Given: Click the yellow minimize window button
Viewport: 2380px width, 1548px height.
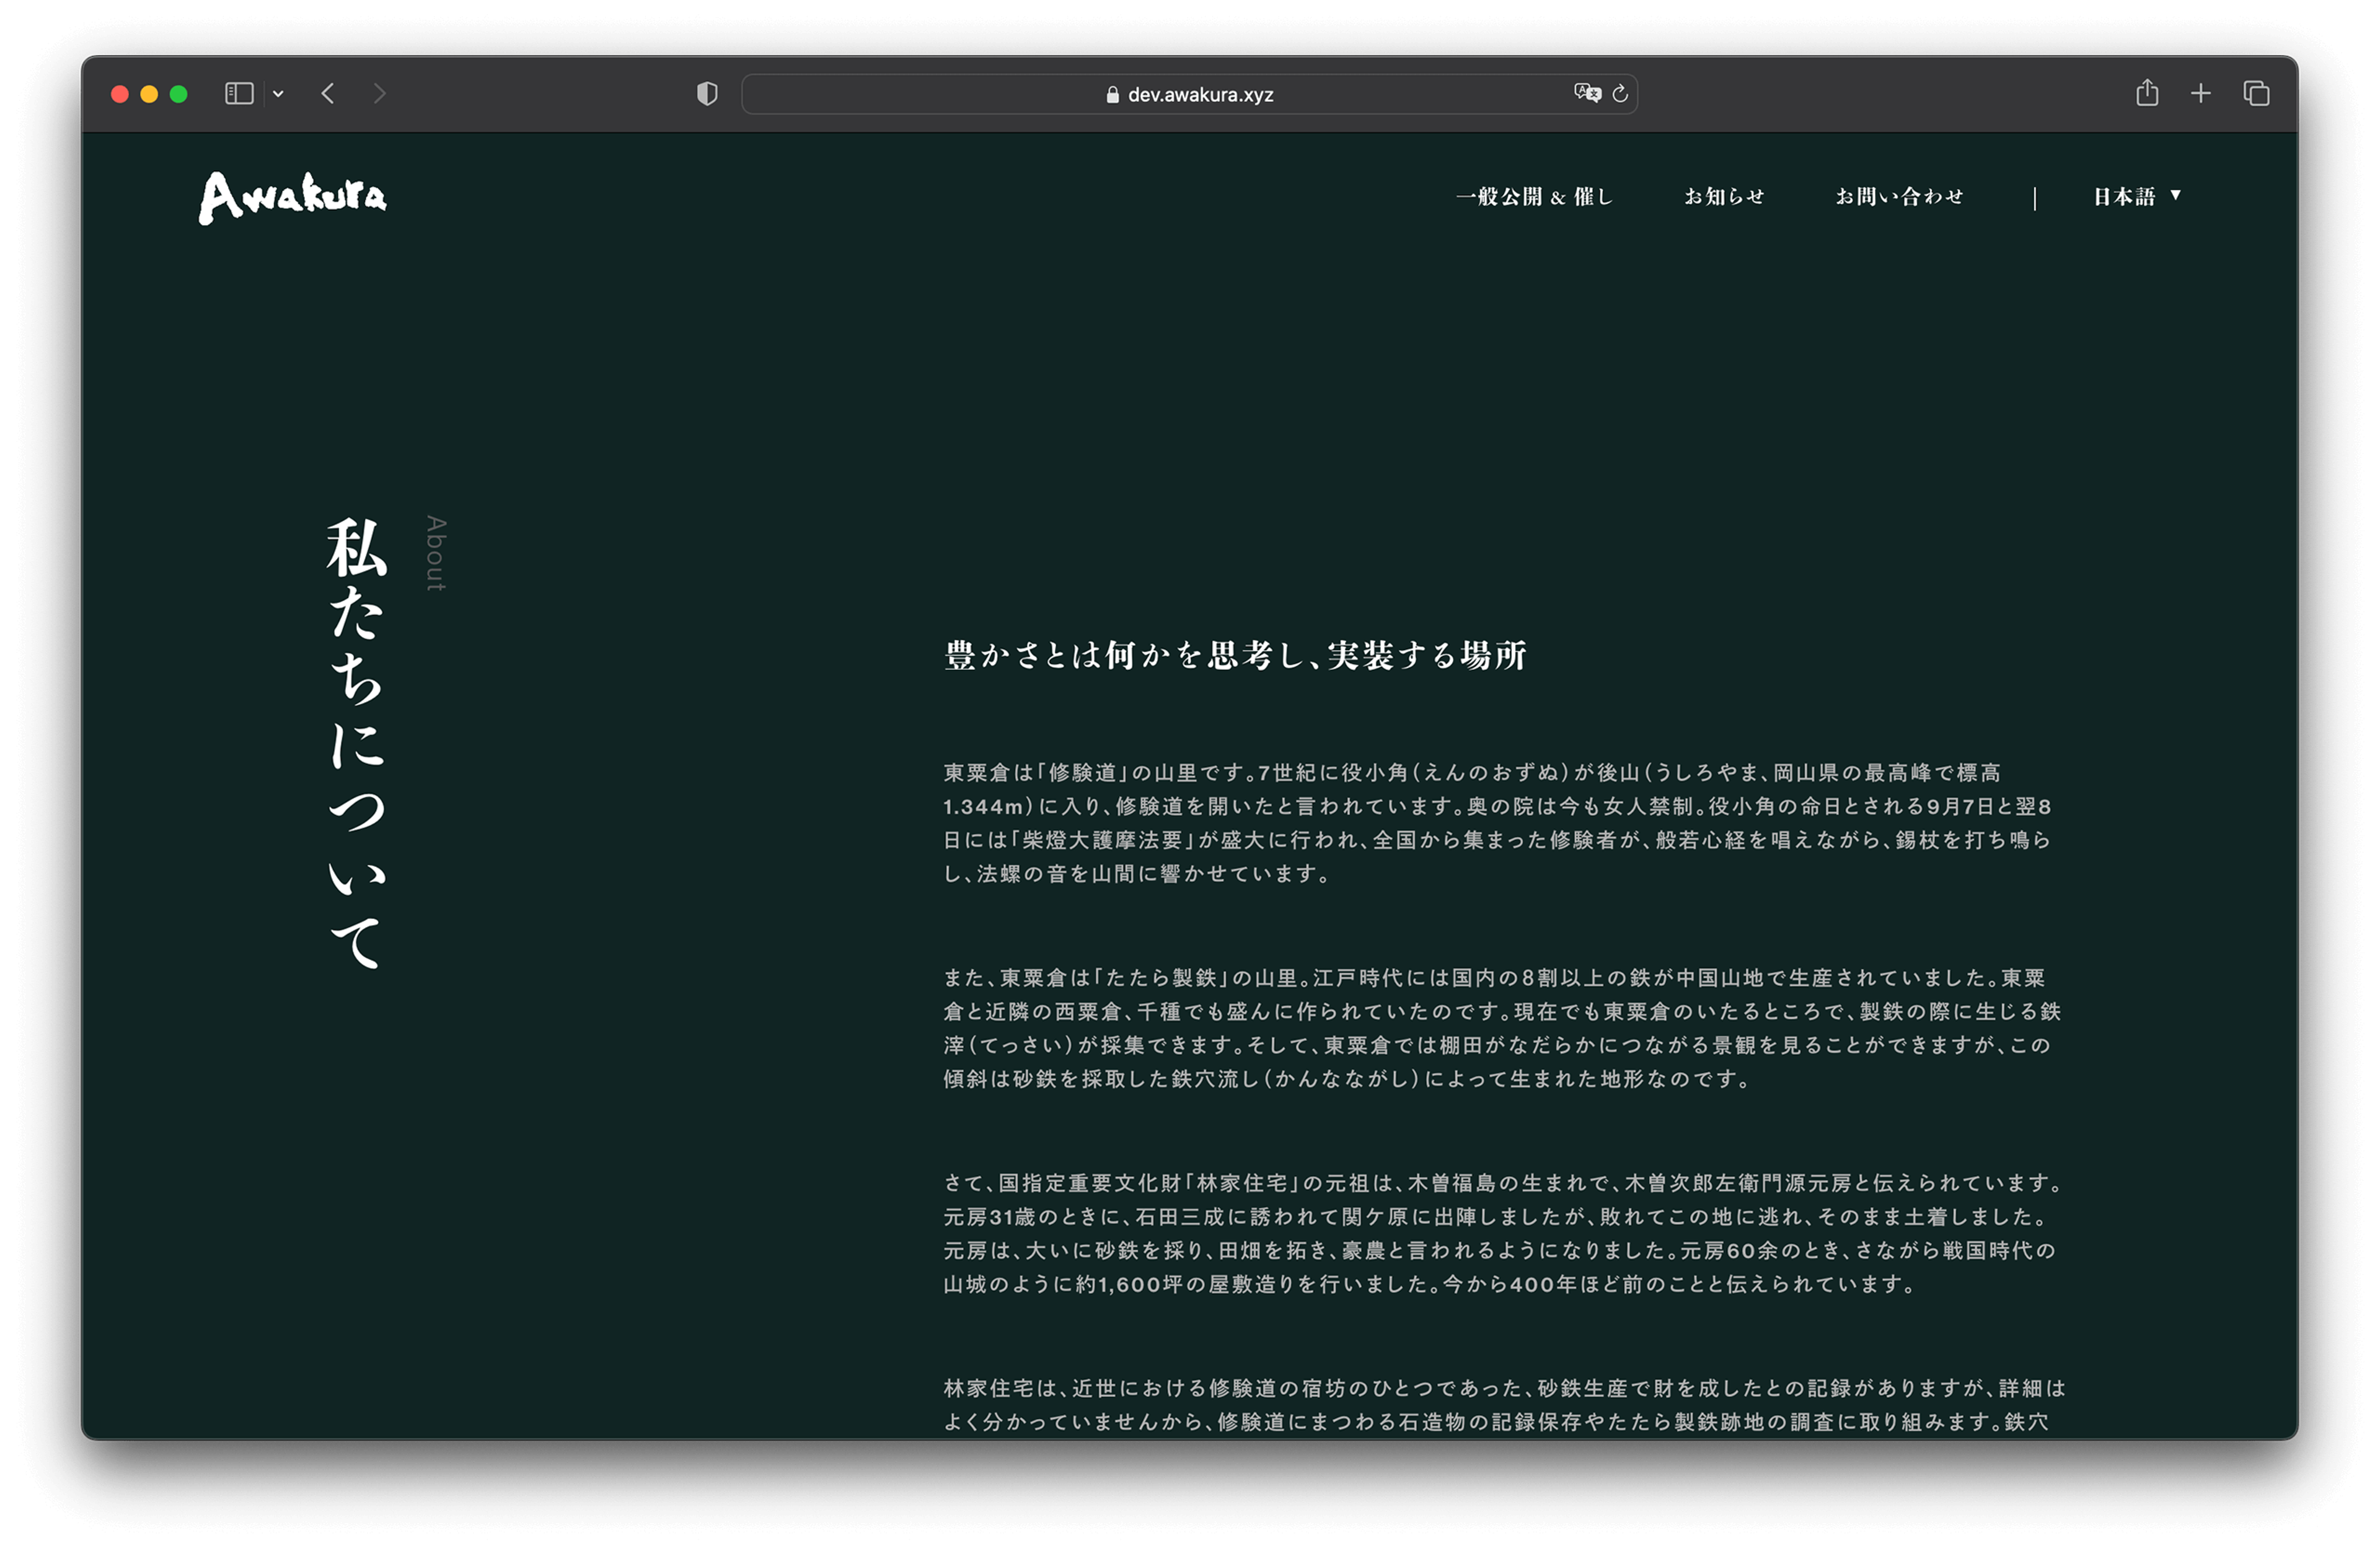Looking at the screenshot, I should pos(149,94).
